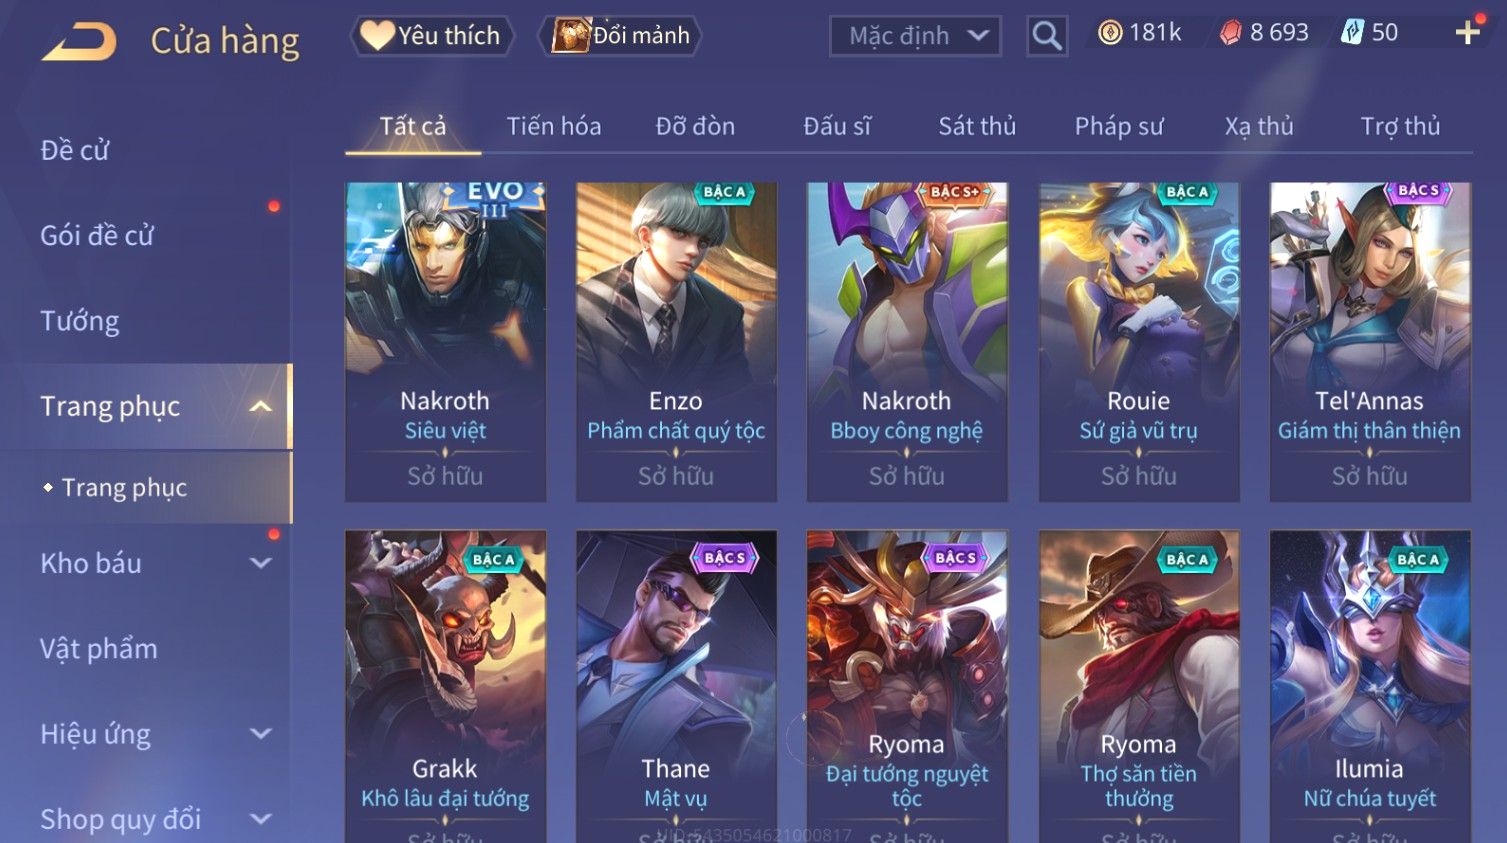Tap the plus icon to add currency
Screen dimensions: 1507x843
1467,33
